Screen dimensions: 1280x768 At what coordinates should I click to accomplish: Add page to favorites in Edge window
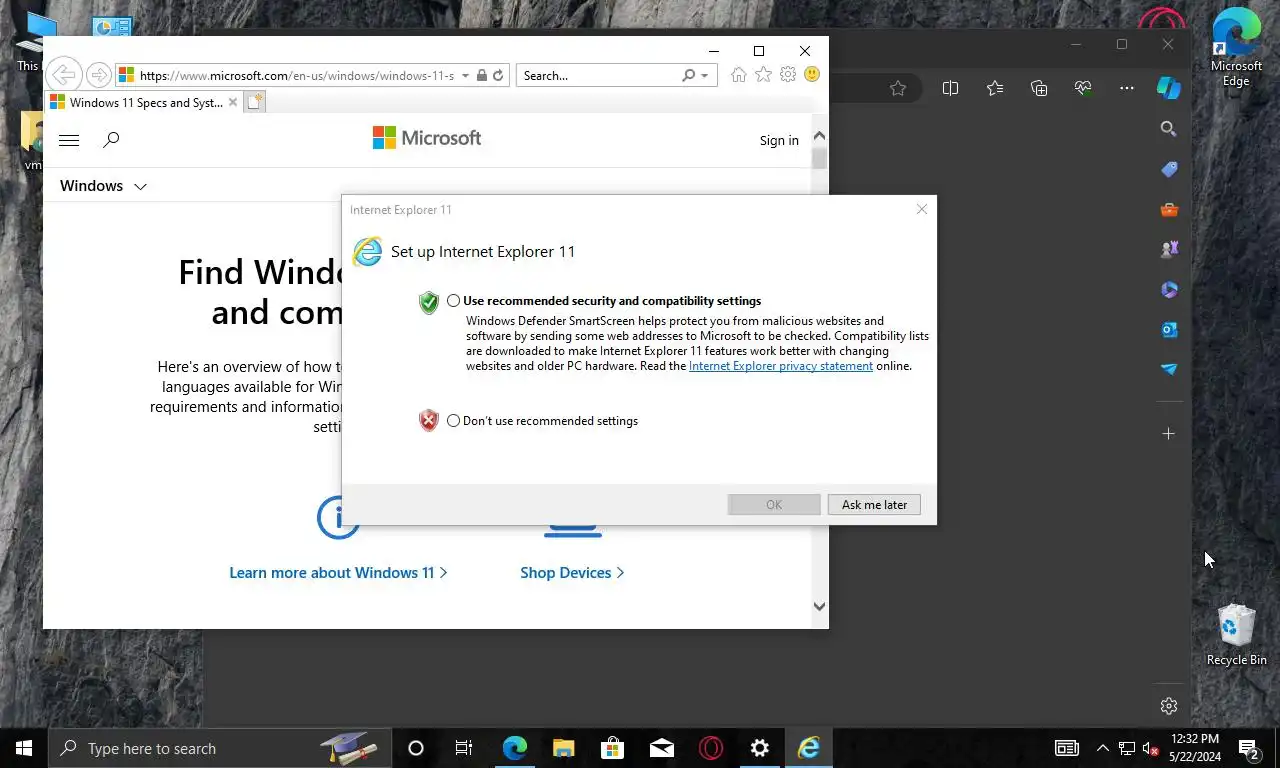click(x=898, y=88)
